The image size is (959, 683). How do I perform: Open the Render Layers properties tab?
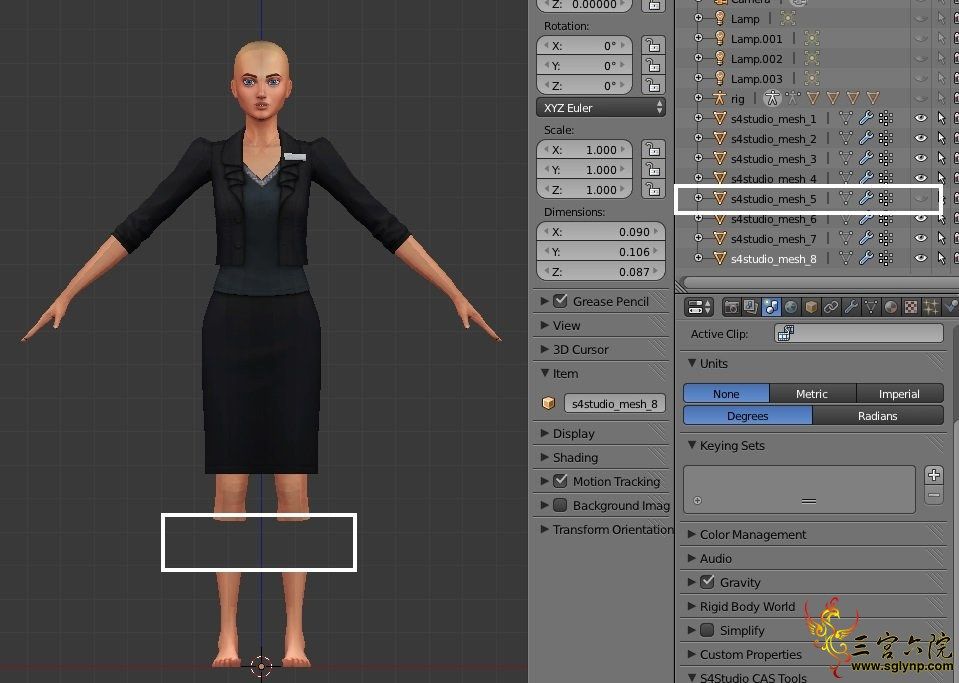750,307
